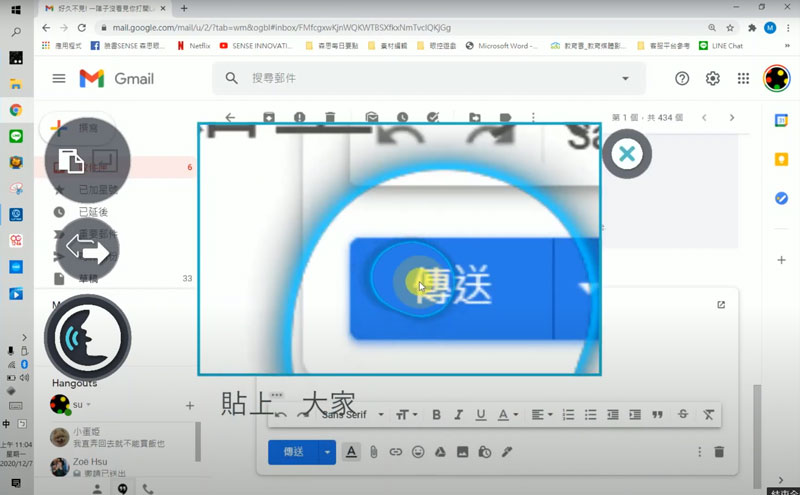Discard draft with trash icon
The image size is (800, 495).
coord(719,452)
